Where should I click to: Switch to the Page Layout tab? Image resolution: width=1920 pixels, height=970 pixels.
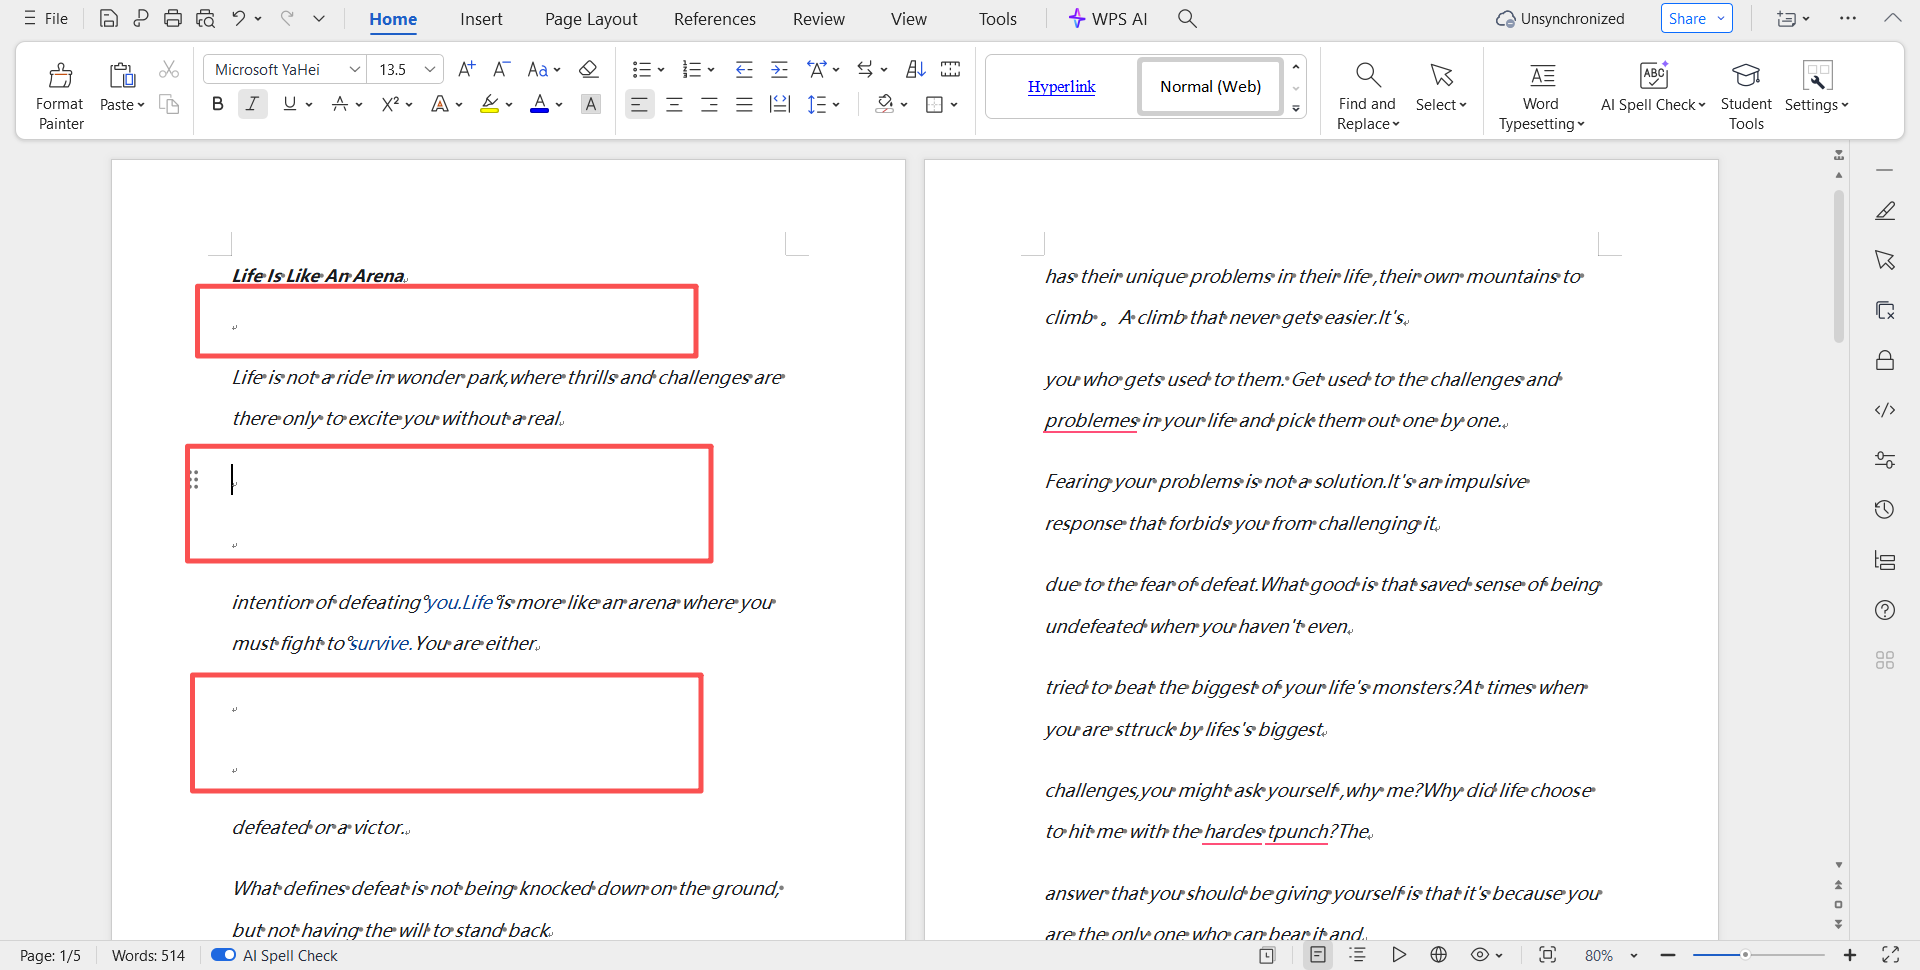pos(590,19)
